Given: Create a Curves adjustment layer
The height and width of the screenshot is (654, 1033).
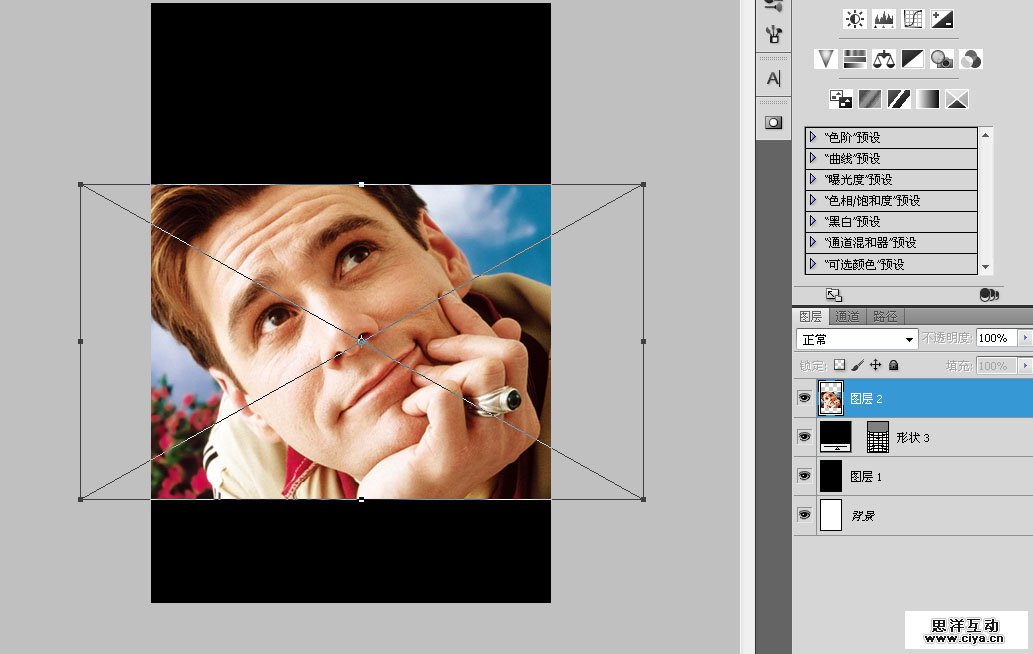Looking at the screenshot, I should 912,19.
